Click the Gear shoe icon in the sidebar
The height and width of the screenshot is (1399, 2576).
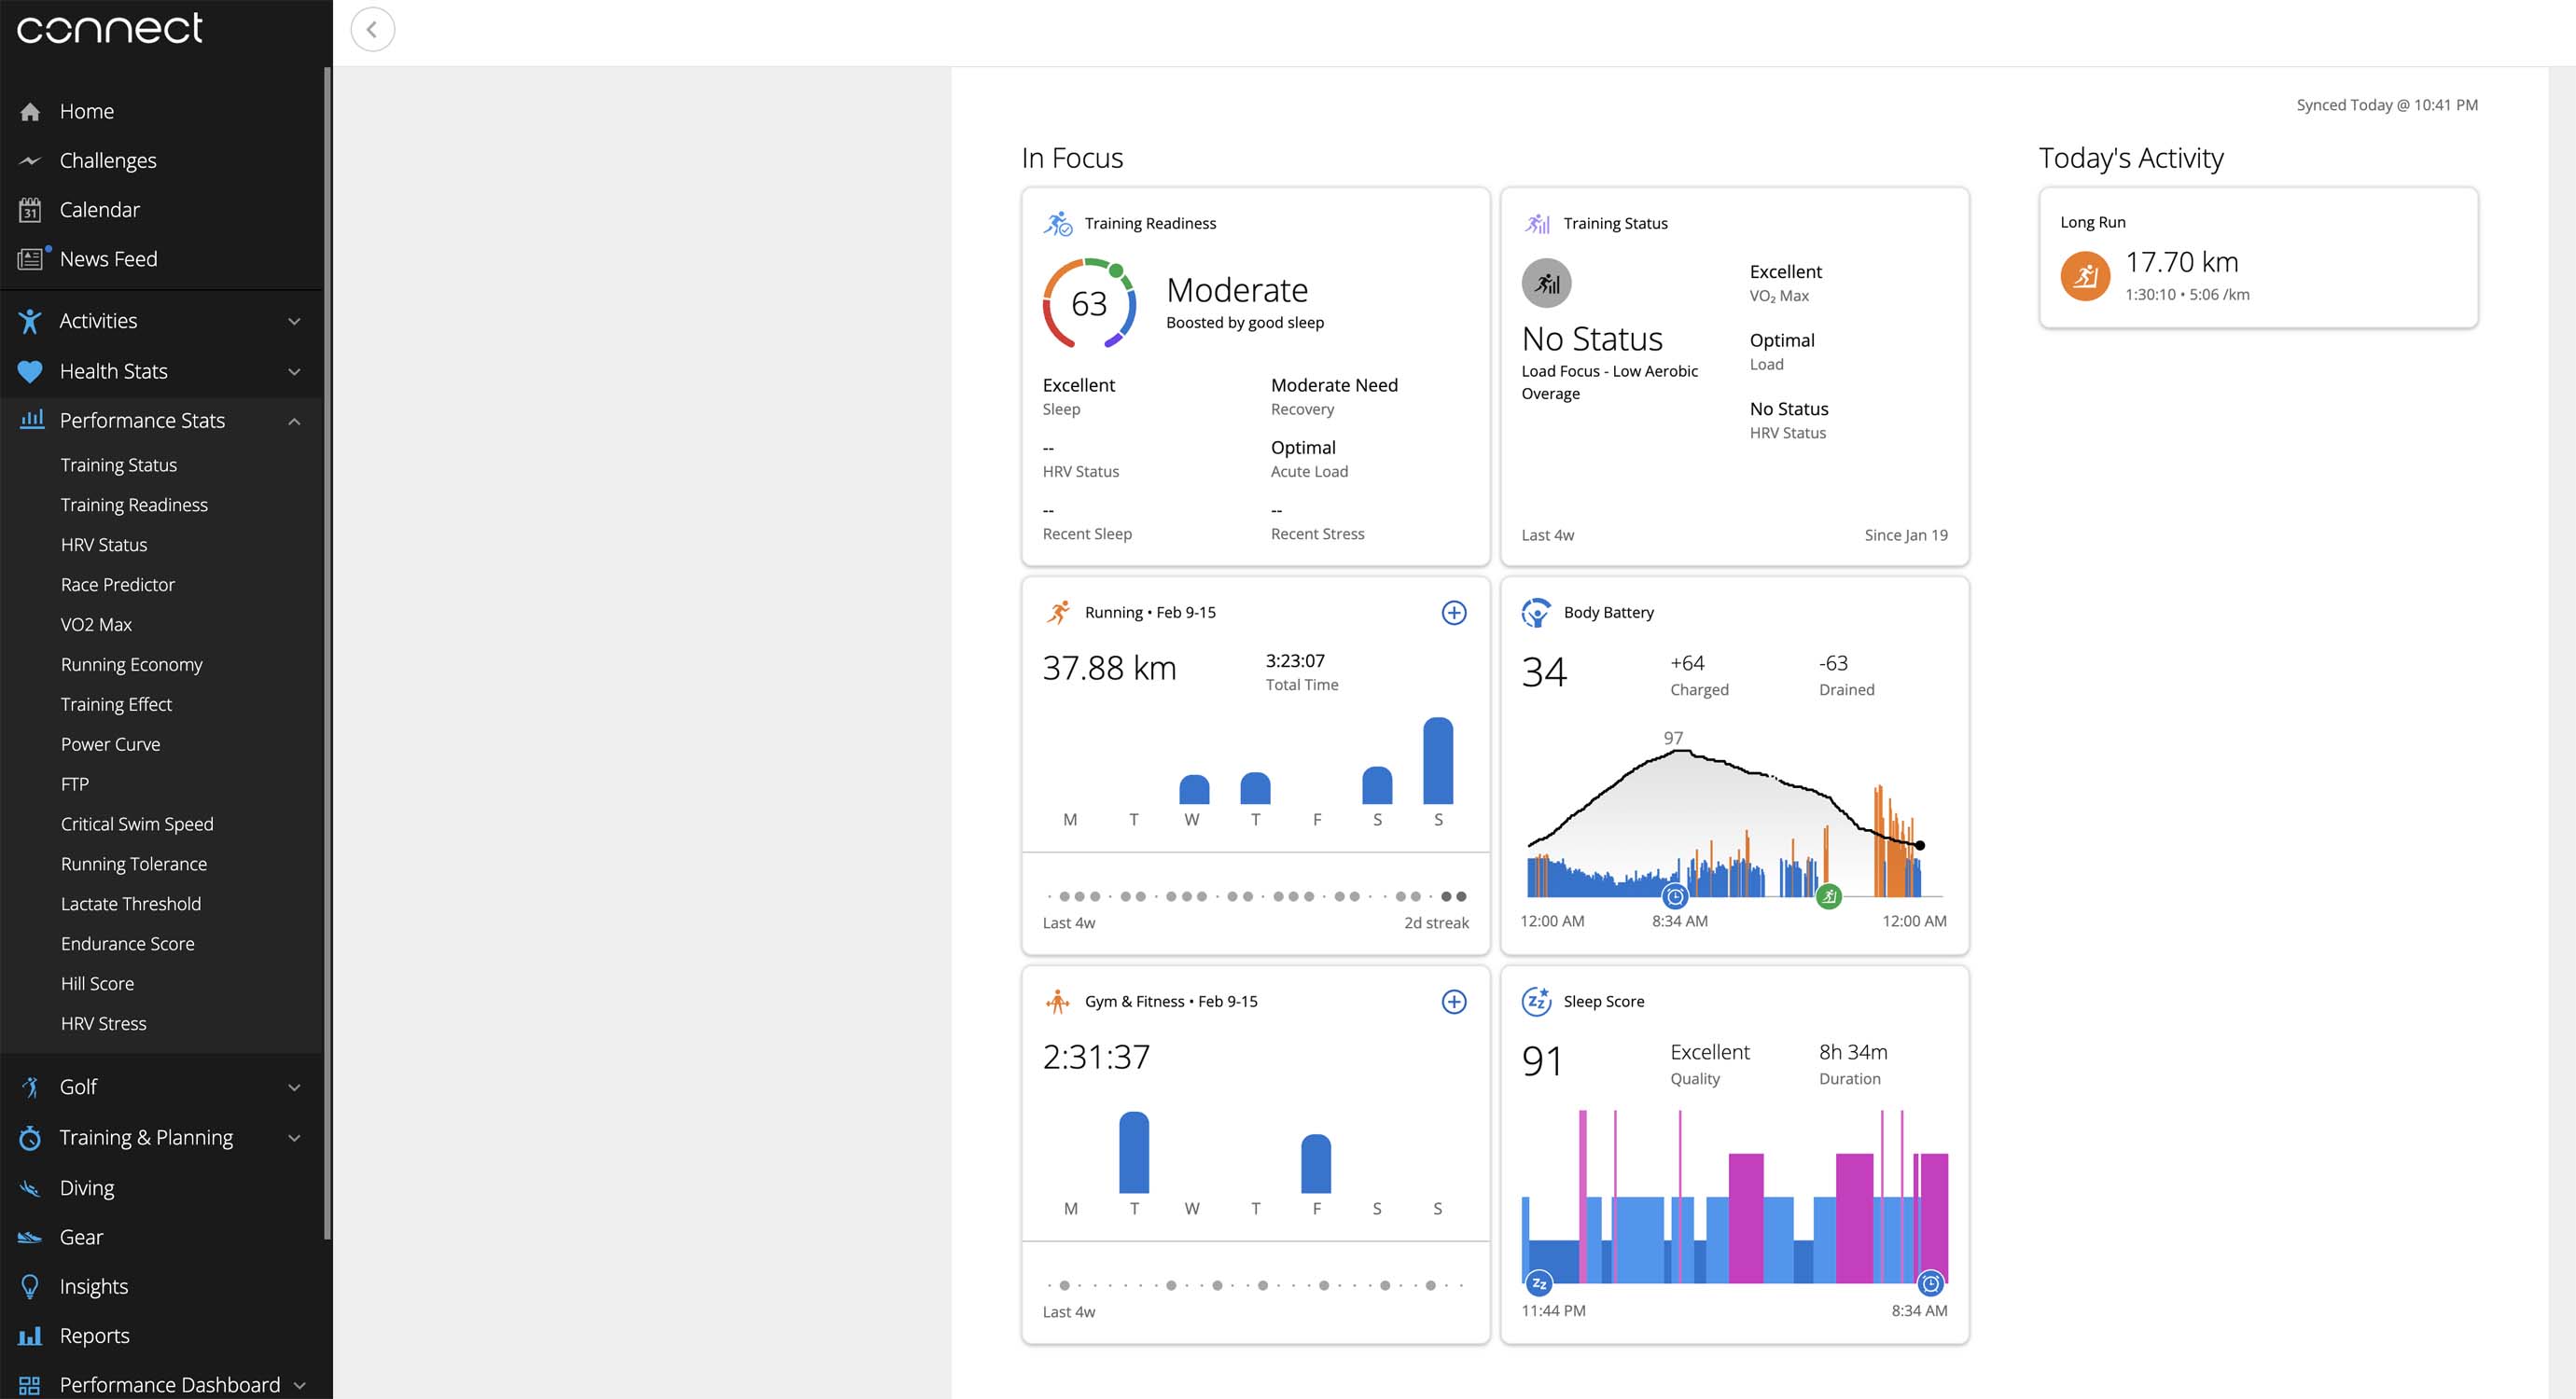click(30, 1238)
